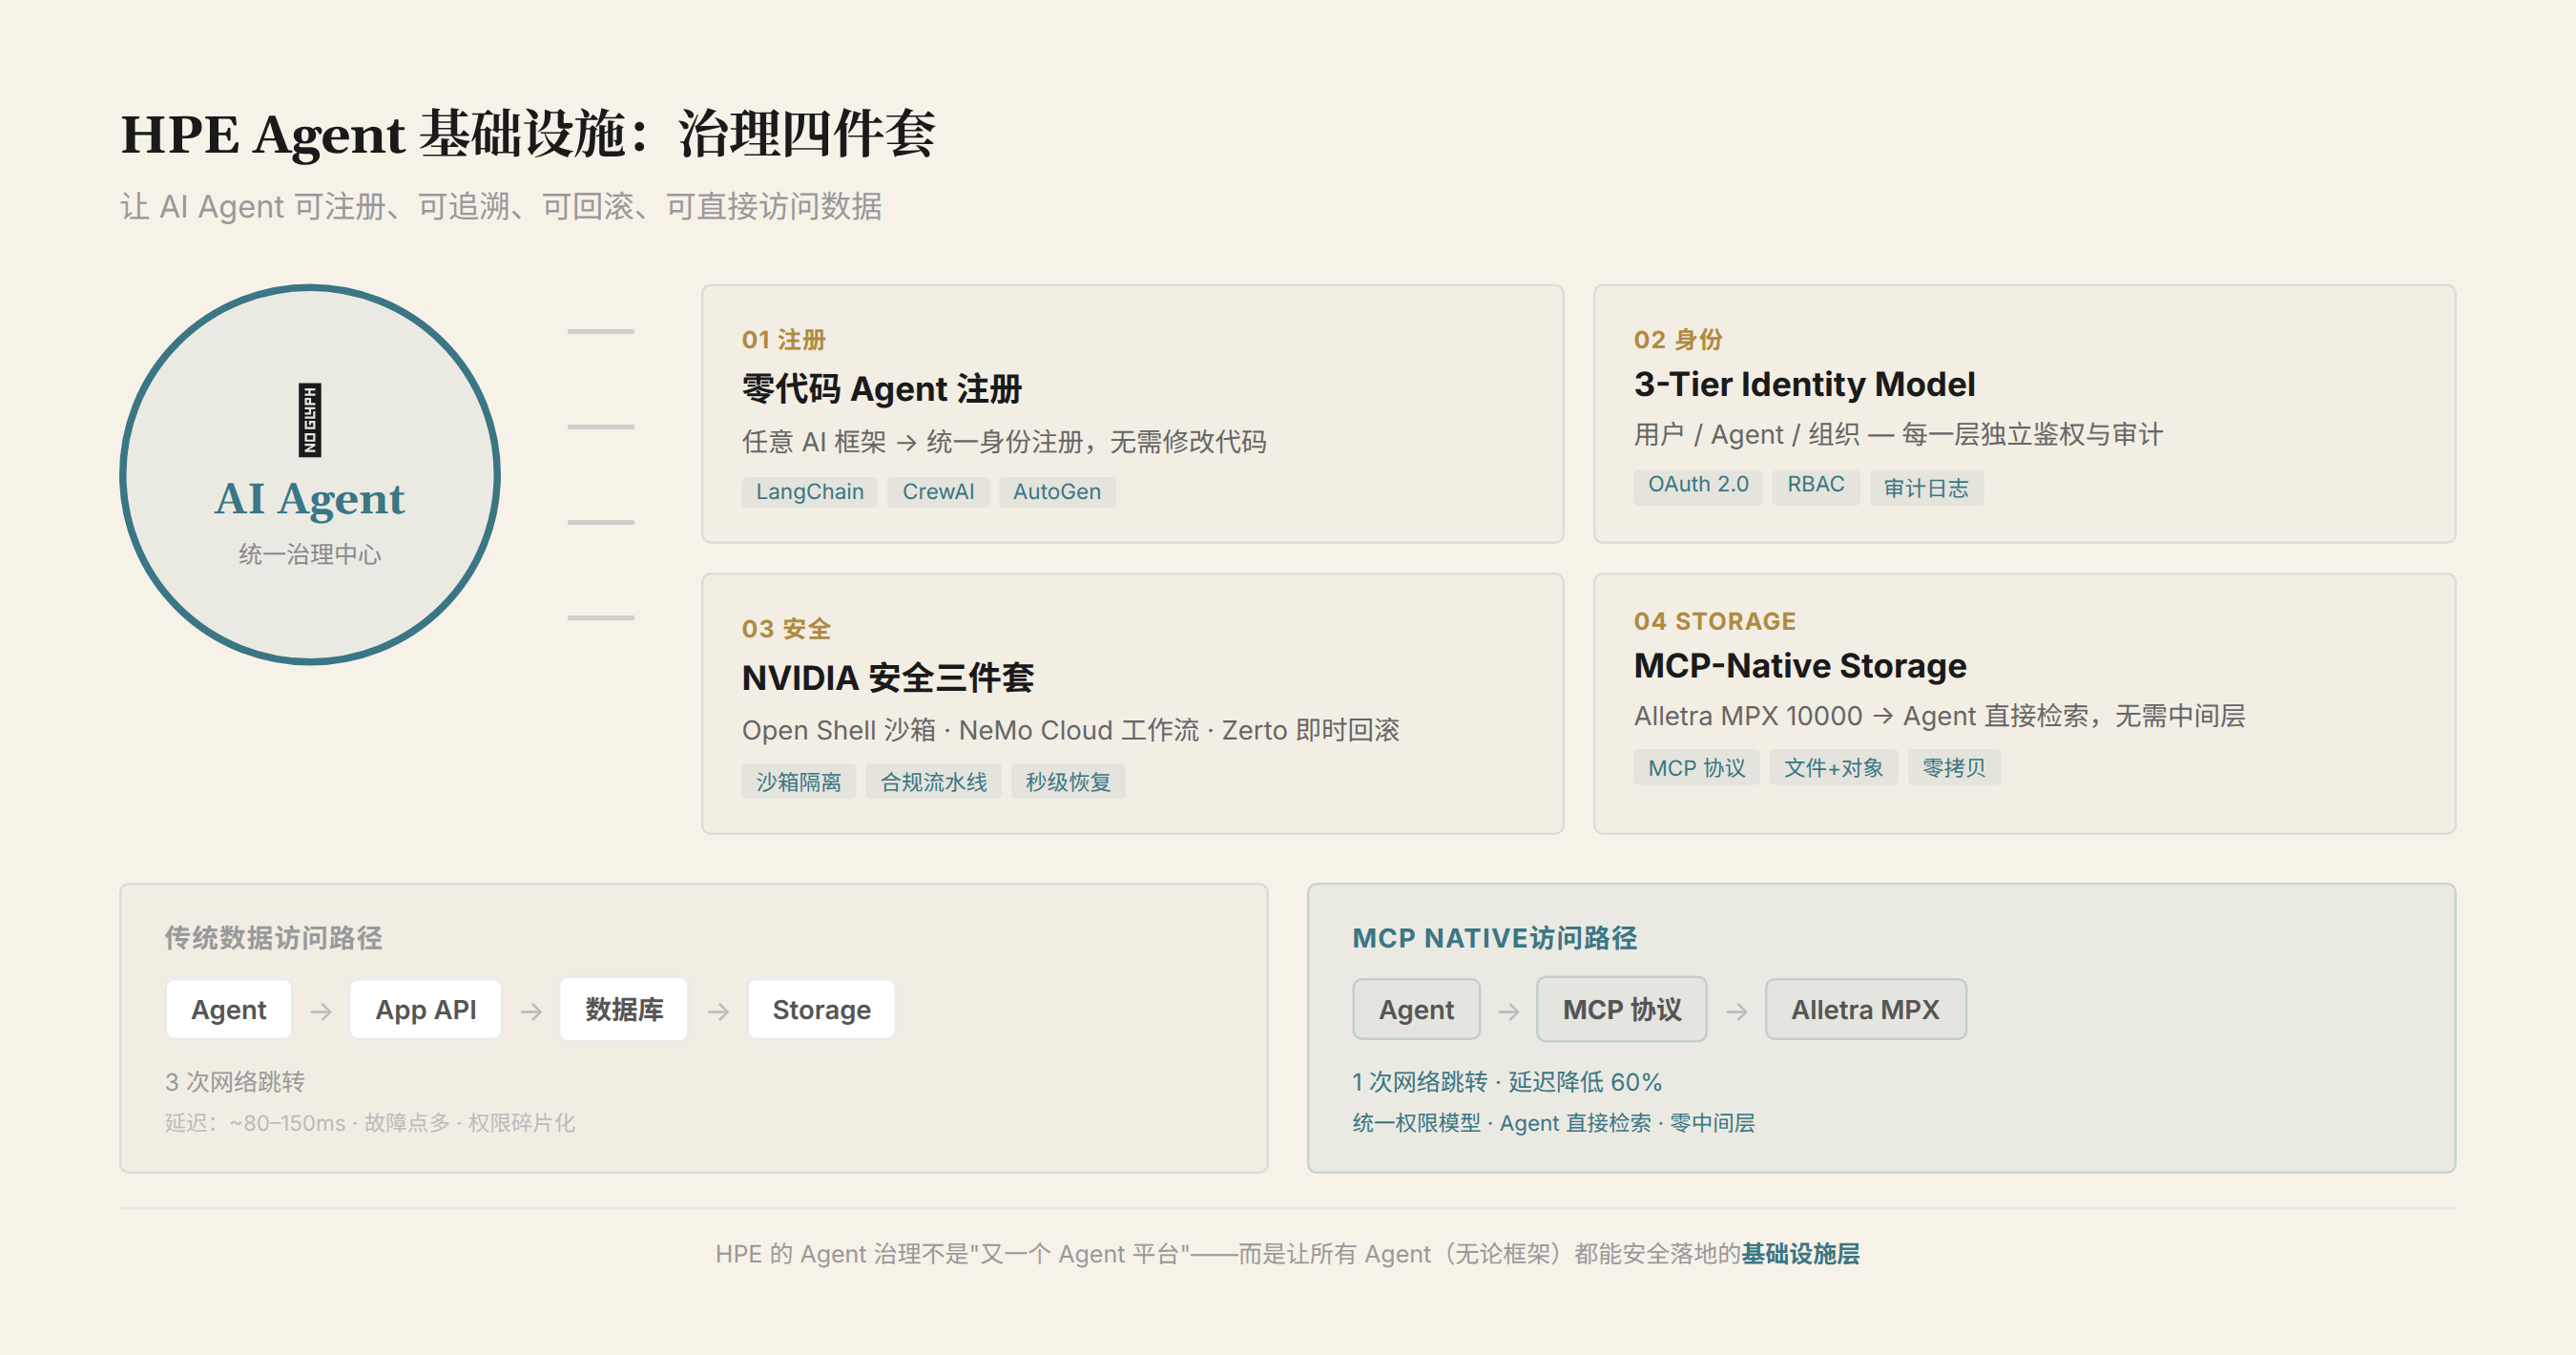2576x1355 pixels.
Task: Click the black logo above AI Agent
Action: click(310, 420)
